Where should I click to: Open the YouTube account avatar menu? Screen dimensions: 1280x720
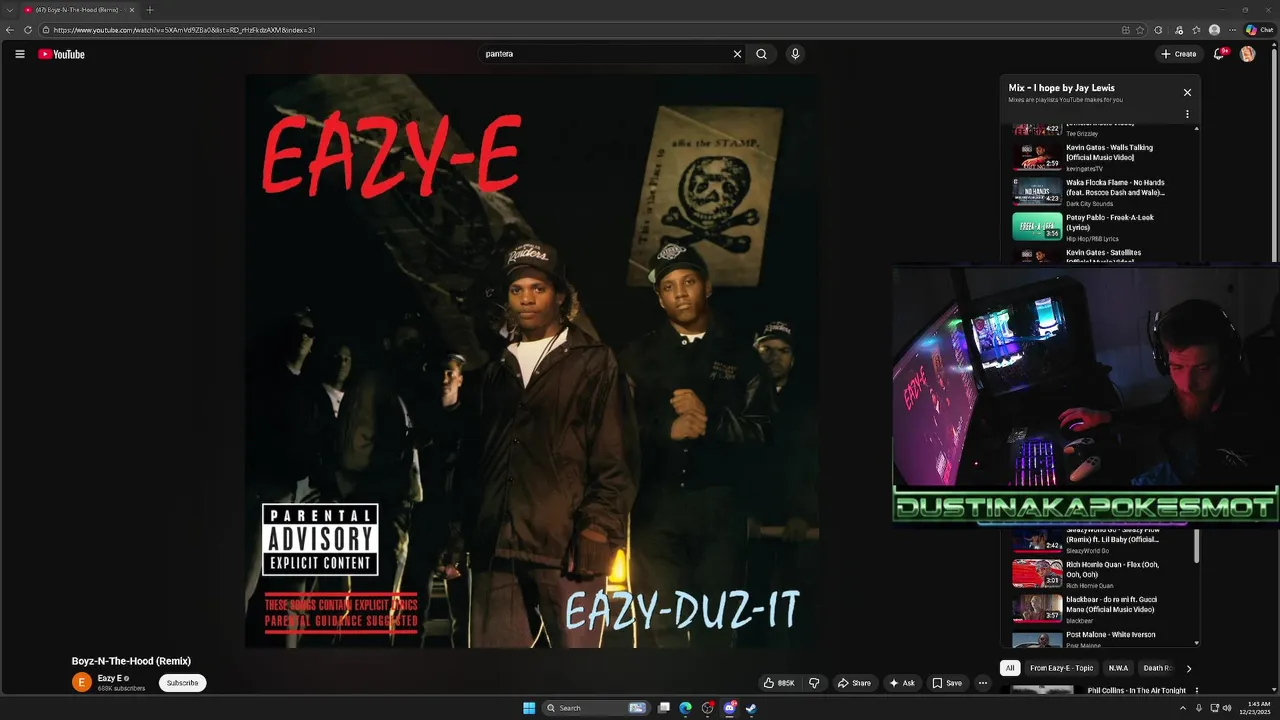coord(1247,54)
